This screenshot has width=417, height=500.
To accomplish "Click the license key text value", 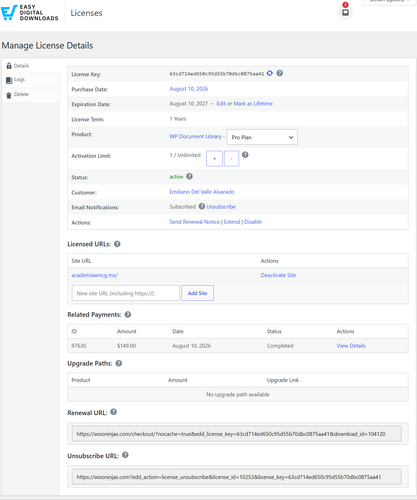I will (x=217, y=74).
